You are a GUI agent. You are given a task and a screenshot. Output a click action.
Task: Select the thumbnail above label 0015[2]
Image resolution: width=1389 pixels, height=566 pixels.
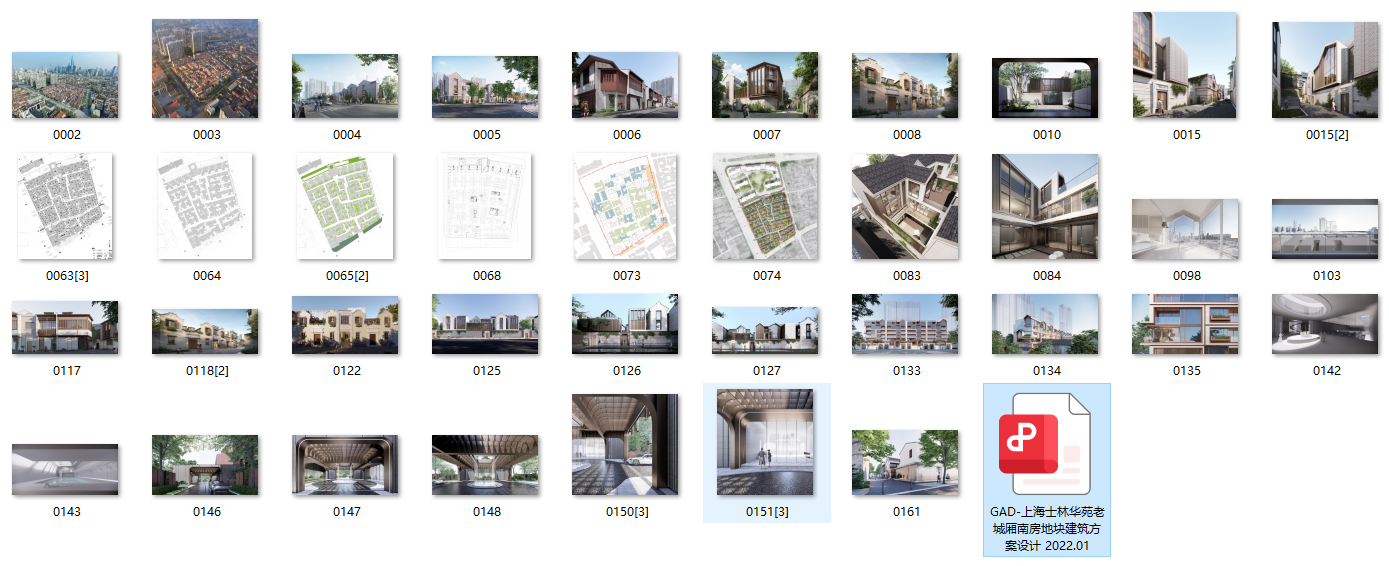point(1325,71)
